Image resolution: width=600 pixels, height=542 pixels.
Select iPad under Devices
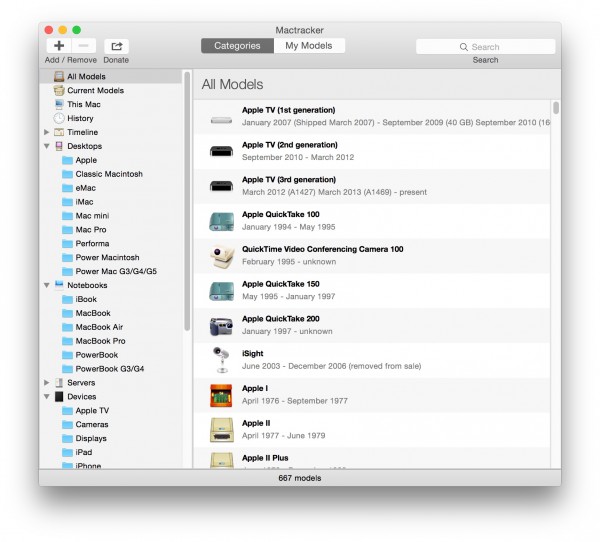click(x=77, y=452)
